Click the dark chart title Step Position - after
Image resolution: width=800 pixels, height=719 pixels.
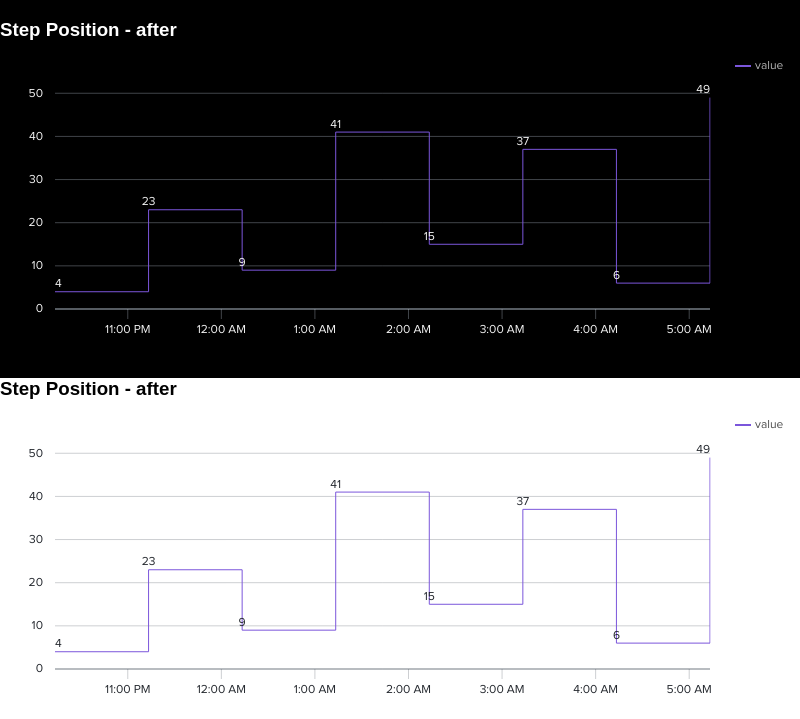pos(88,30)
